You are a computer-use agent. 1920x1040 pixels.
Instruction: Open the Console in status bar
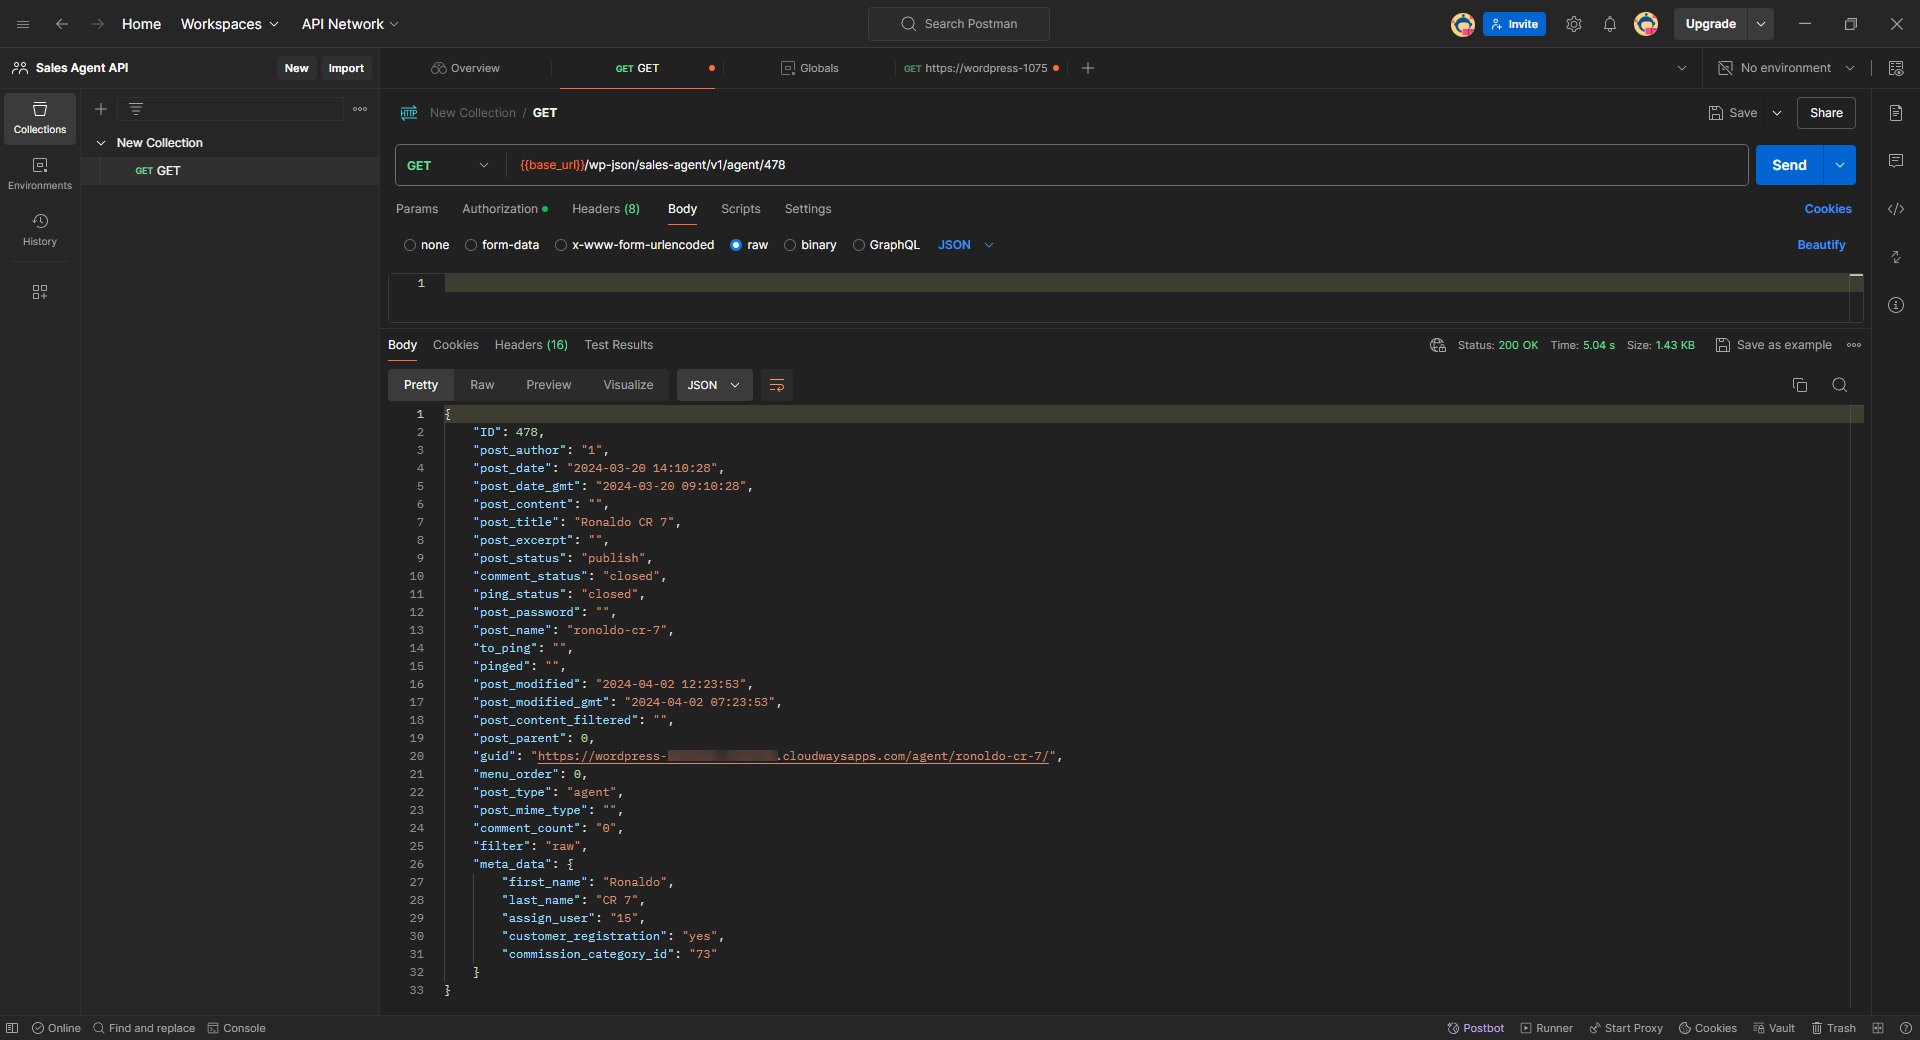[237, 1028]
